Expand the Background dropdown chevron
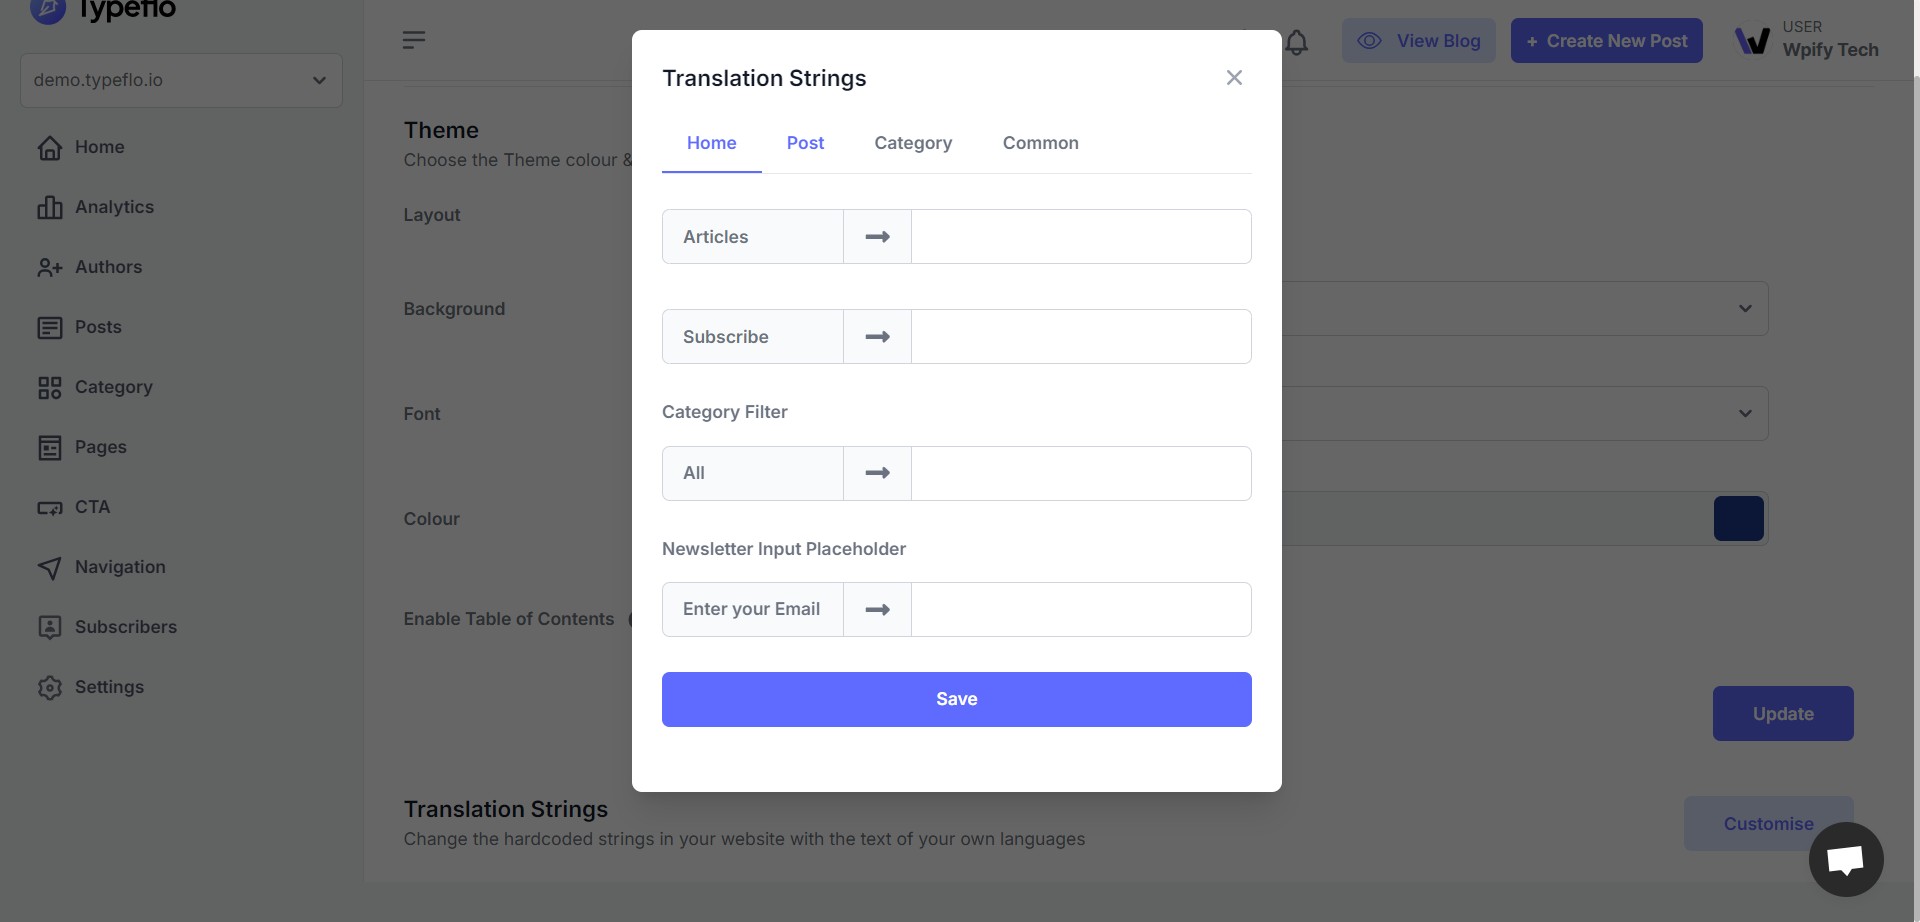 (x=1745, y=308)
